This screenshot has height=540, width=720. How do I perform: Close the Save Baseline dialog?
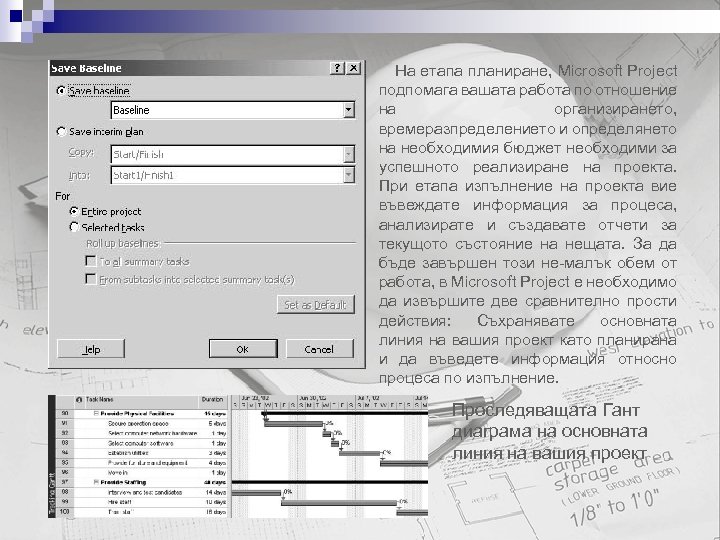point(353,68)
